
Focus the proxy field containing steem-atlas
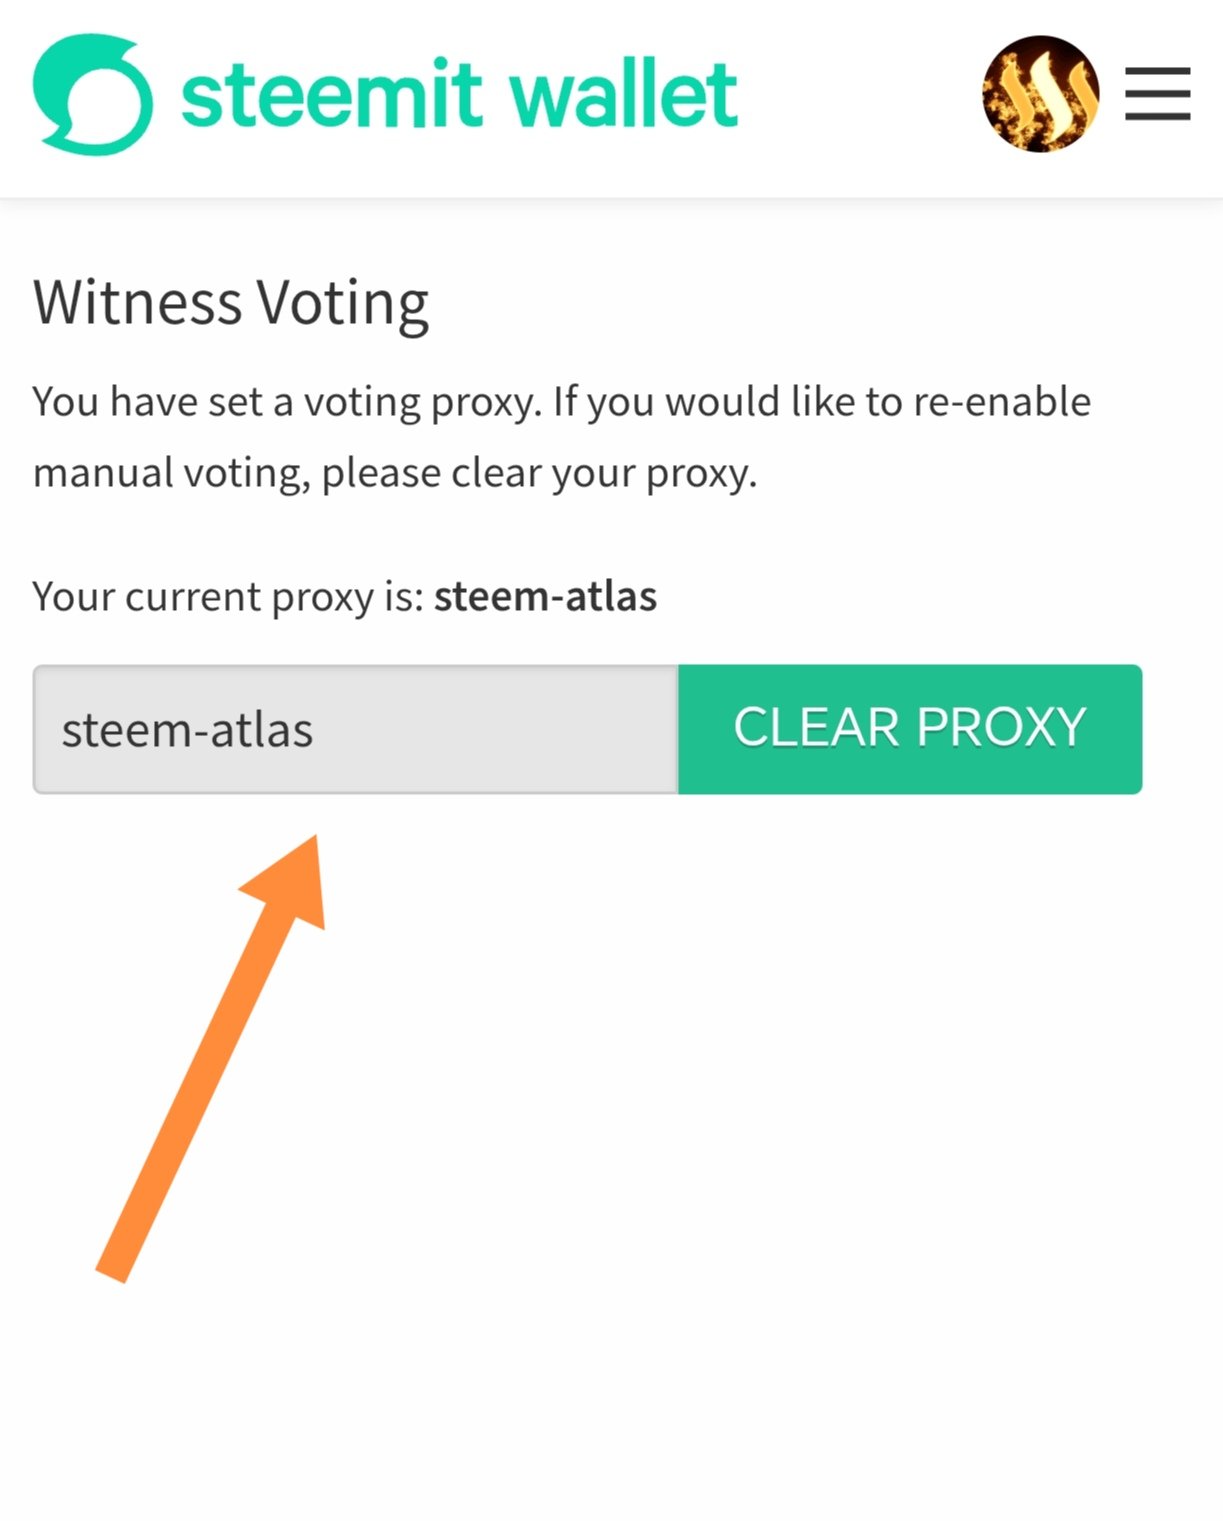pyautogui.click(x=355, y=729)
